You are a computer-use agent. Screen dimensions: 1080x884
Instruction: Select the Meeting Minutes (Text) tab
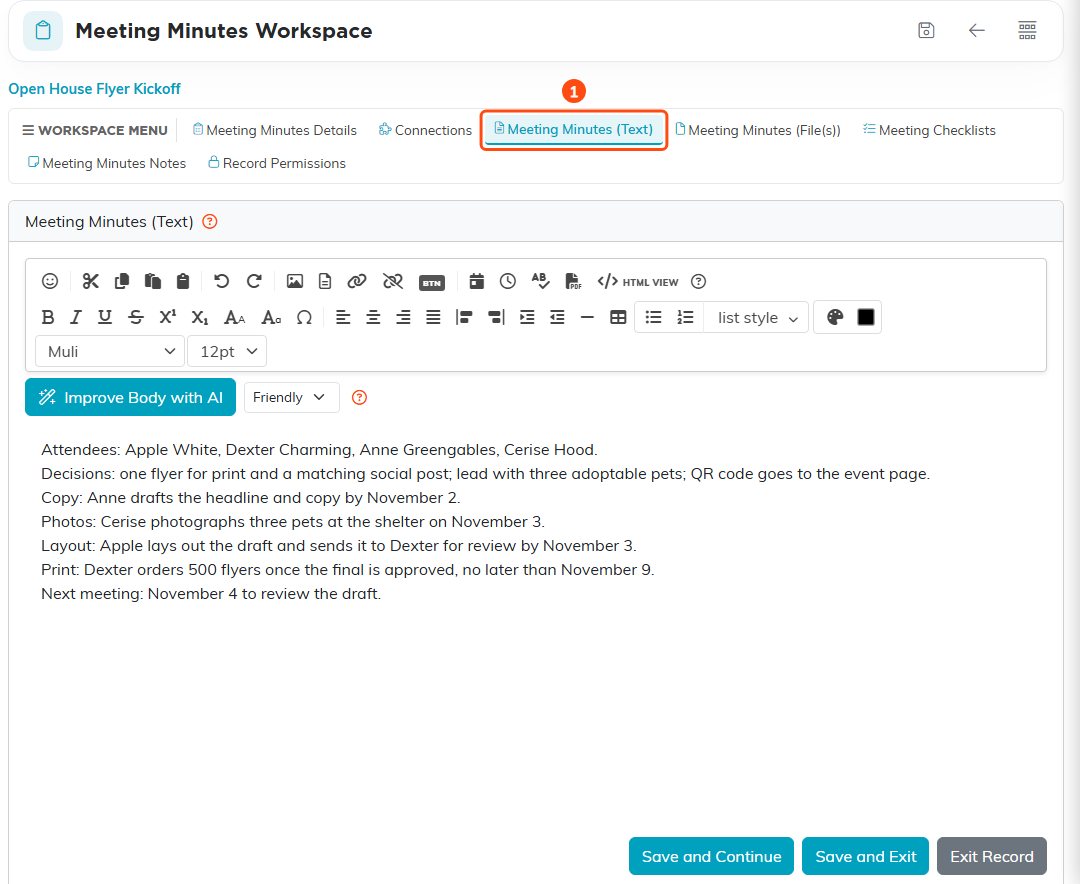[x=574, y=130]
